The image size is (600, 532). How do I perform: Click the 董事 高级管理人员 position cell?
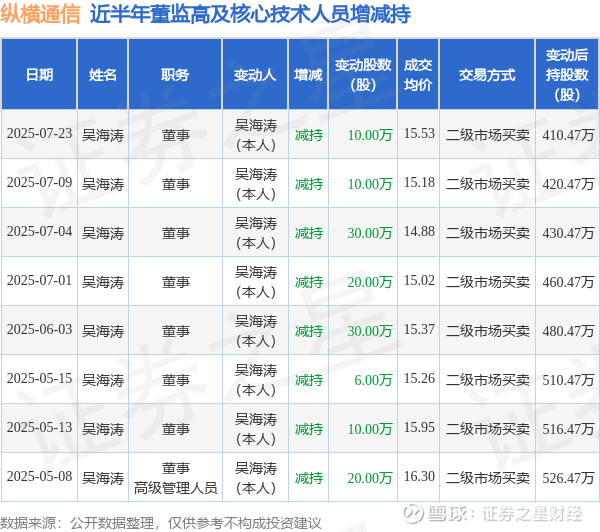coord(175,478)
